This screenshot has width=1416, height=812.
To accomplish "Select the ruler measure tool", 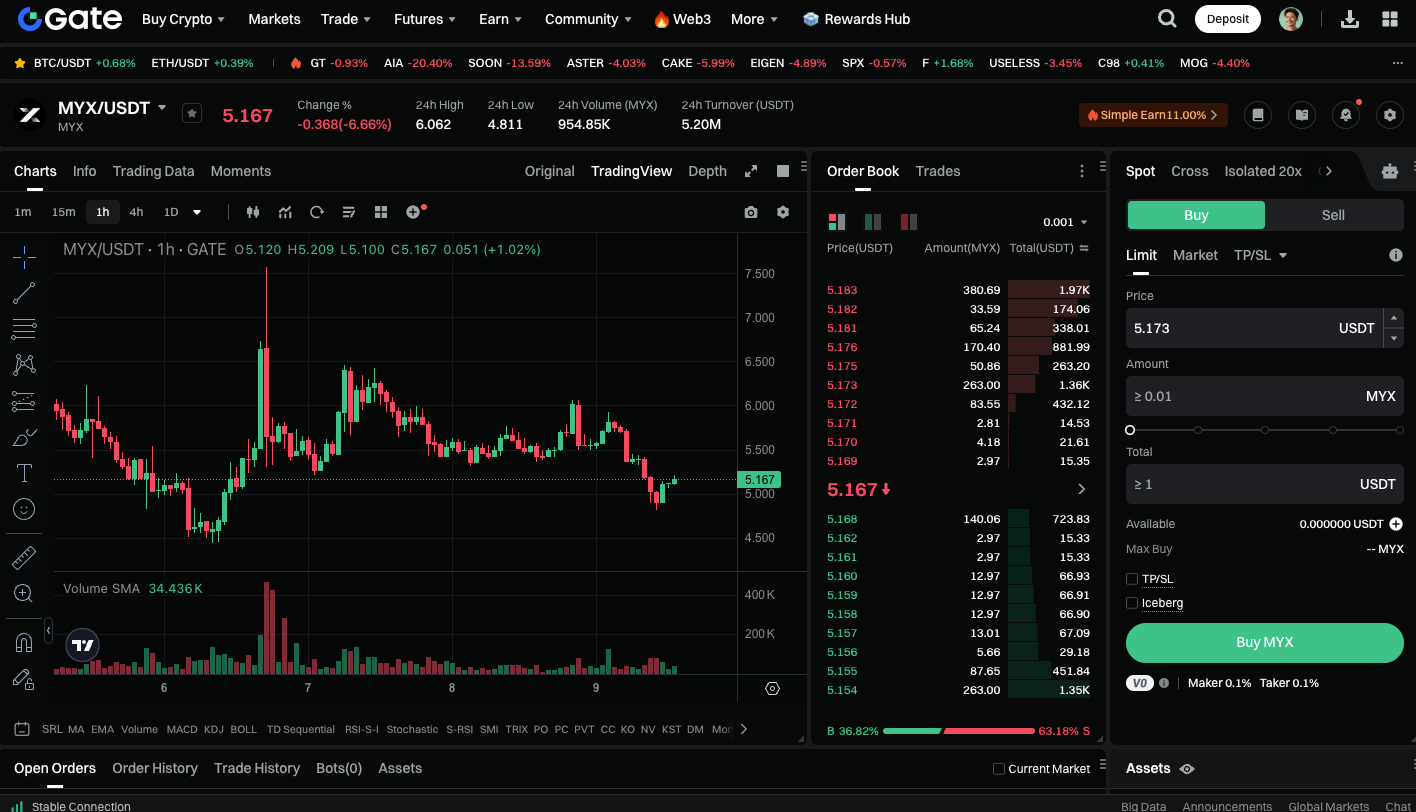I will 24,557.
